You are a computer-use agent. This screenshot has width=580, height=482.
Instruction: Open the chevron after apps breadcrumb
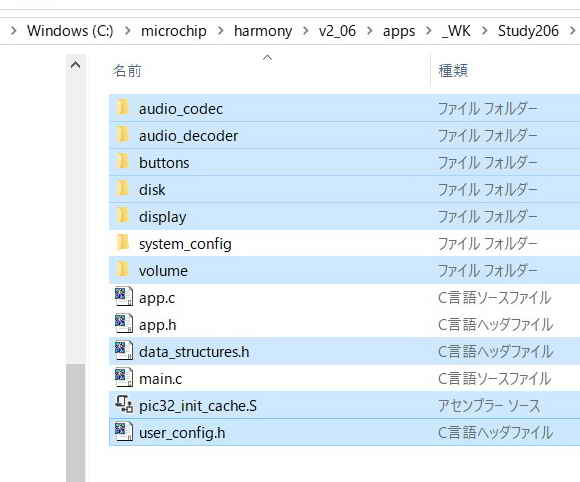428,31
